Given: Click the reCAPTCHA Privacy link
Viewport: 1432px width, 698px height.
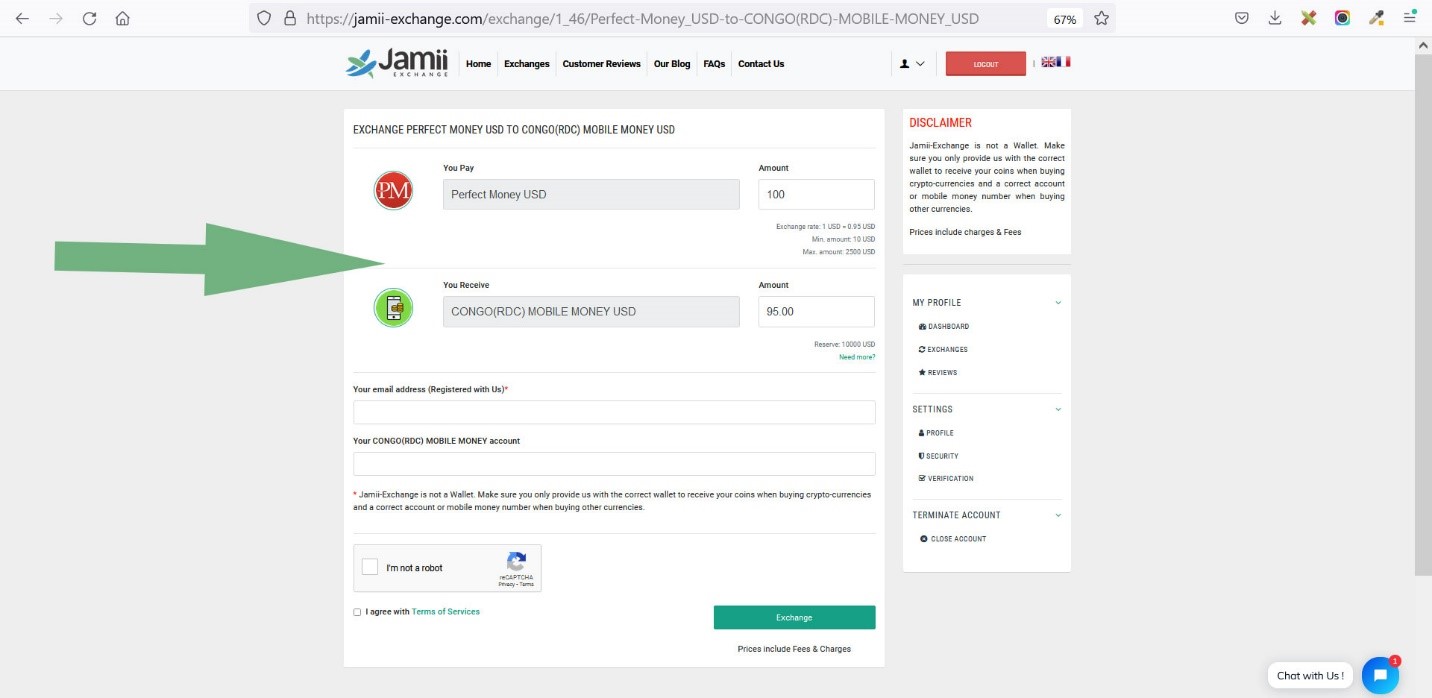Looking at the screenshot, I should (506, 584).
